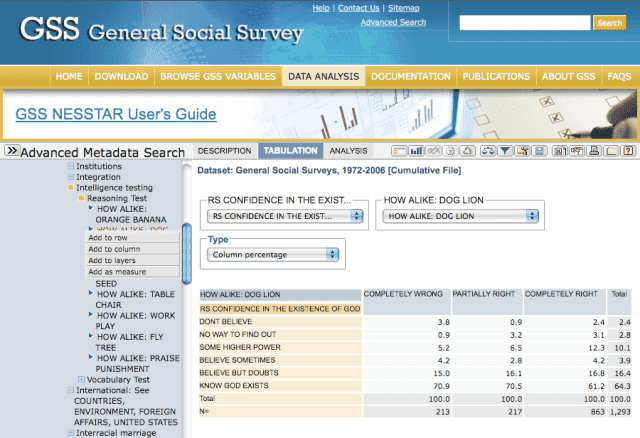Select Add to row menu option
Viewport: 640px width, 438px height.
[132, 238]
